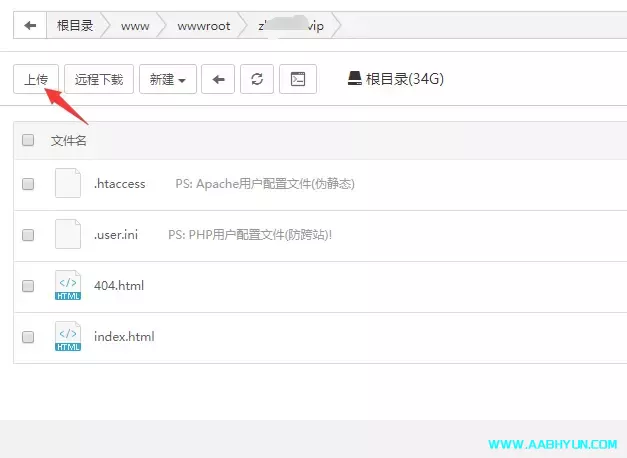Check the box for .htaccess
The height and width of the screenshot is (458, 627).
coord(28,184)
